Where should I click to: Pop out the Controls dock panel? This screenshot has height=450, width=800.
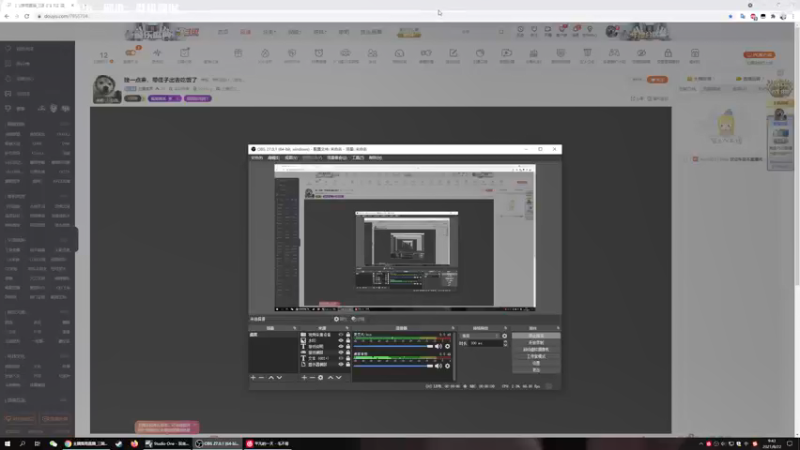pyautogui.click(x=558, y=328)
